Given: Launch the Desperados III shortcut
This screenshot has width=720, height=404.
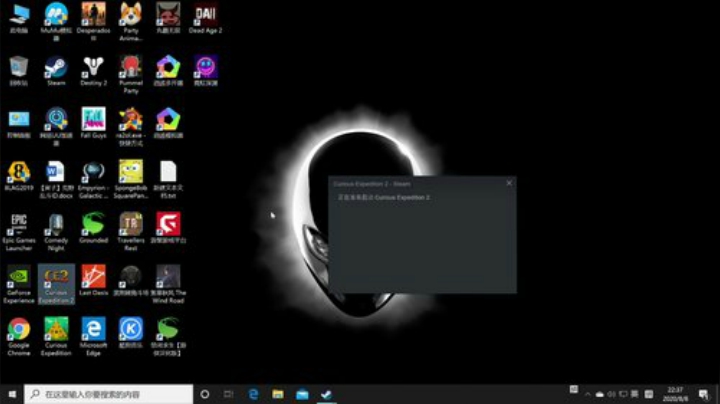Looking at the screenshot, I should (93, 22).
